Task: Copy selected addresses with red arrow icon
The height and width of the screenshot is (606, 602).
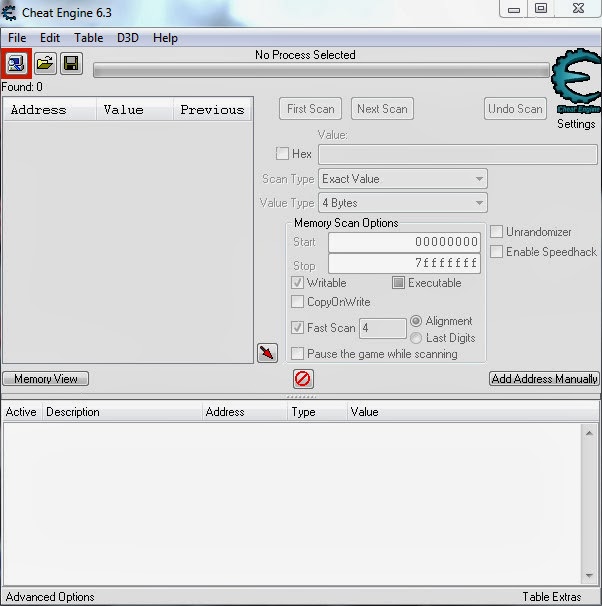Action: point(267,352)
